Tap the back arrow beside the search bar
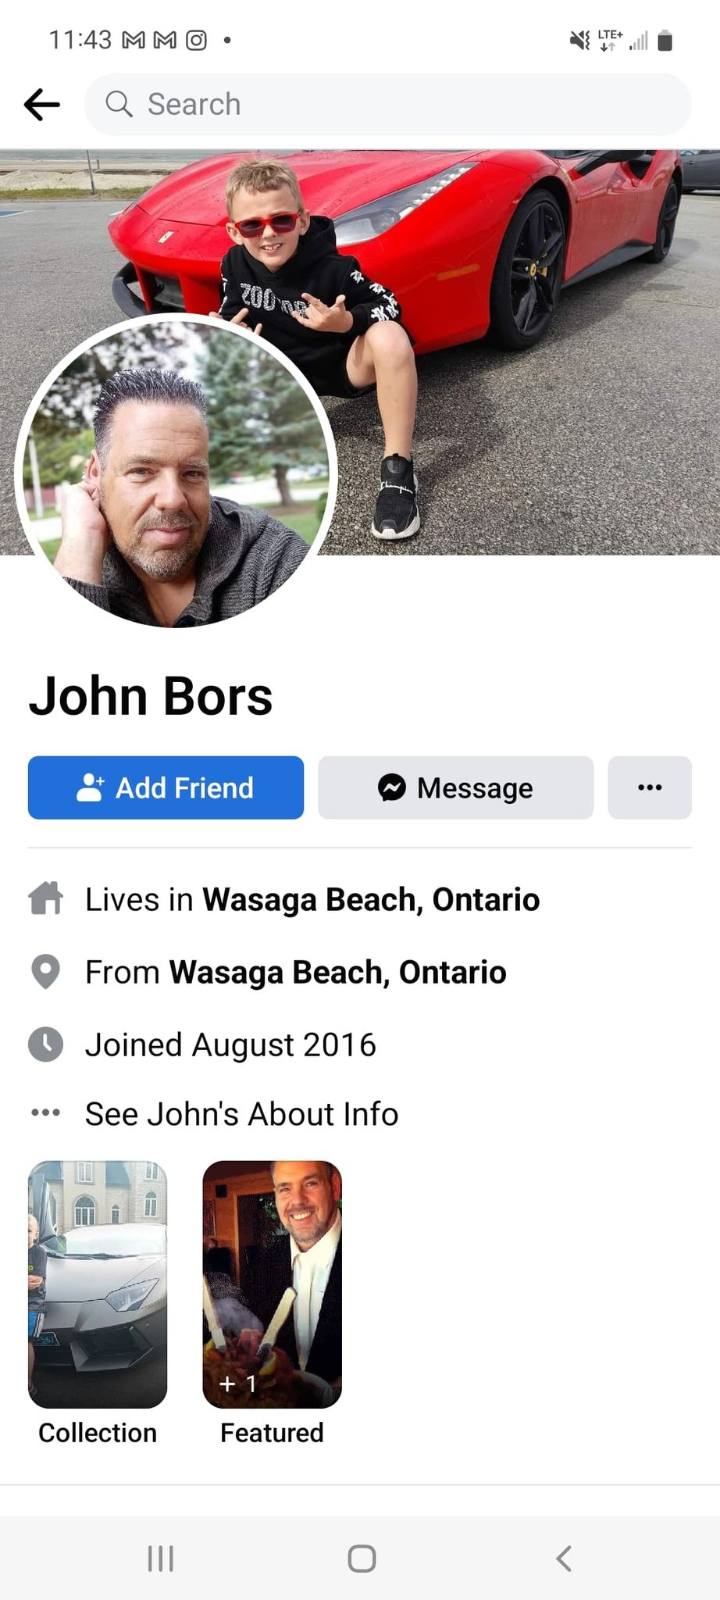The height and width of the screenshot is (1600, 720). pos(42,104)
